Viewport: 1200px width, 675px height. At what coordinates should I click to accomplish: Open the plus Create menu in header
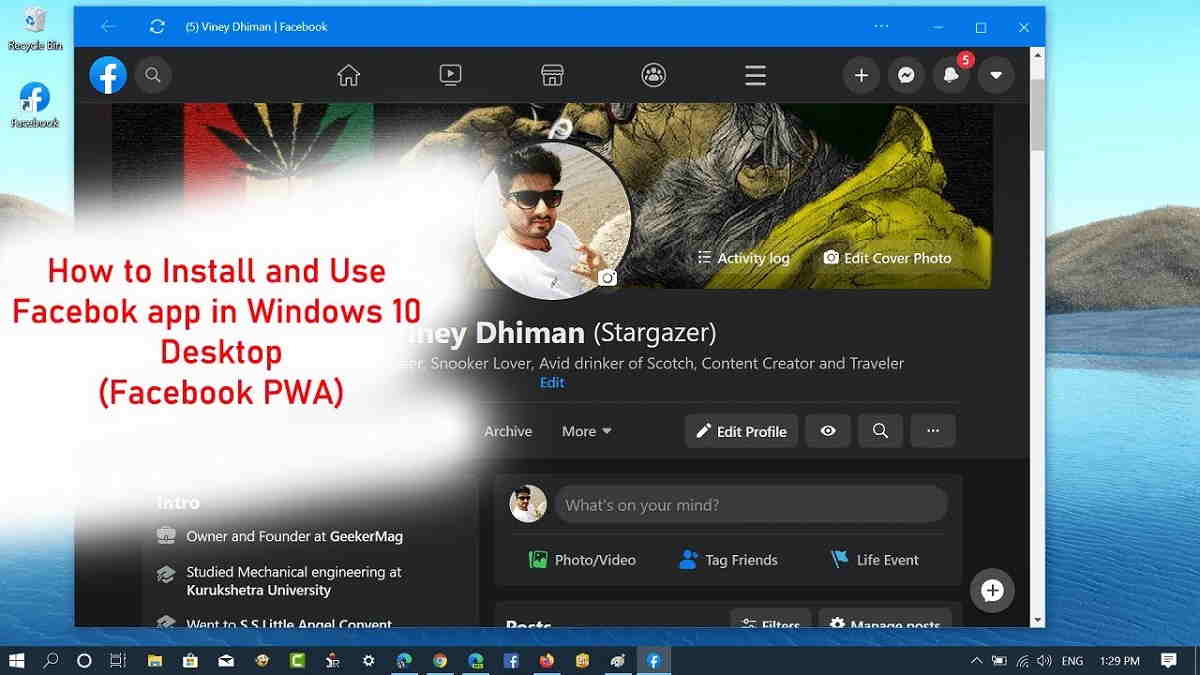(861, 75)
